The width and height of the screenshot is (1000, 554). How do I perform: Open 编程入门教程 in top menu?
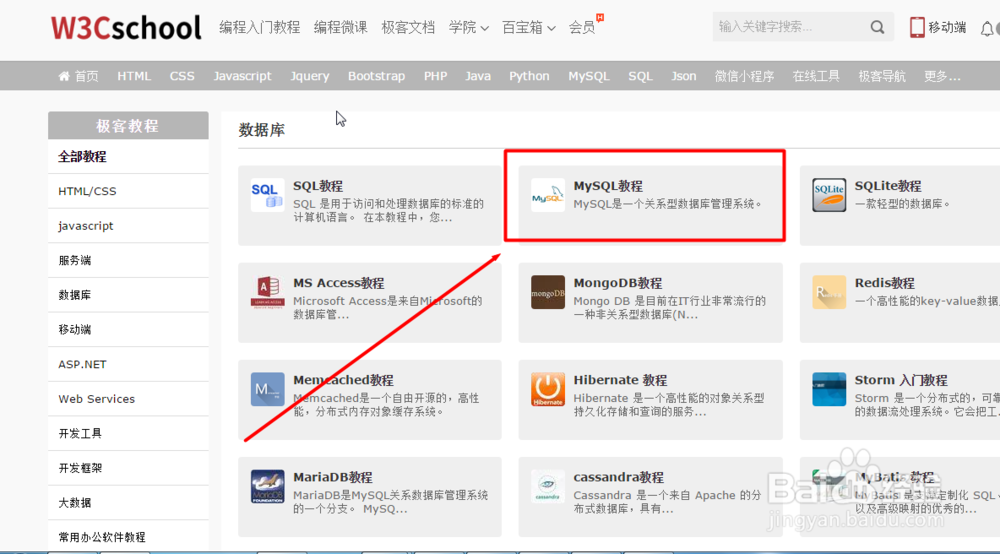[260, 27]
